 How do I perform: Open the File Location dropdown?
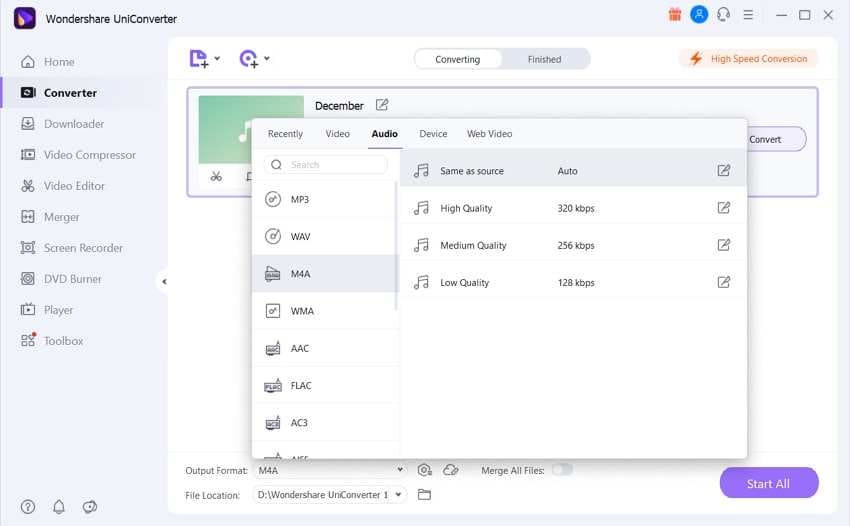pyautogui.click(x=329, y=495)
